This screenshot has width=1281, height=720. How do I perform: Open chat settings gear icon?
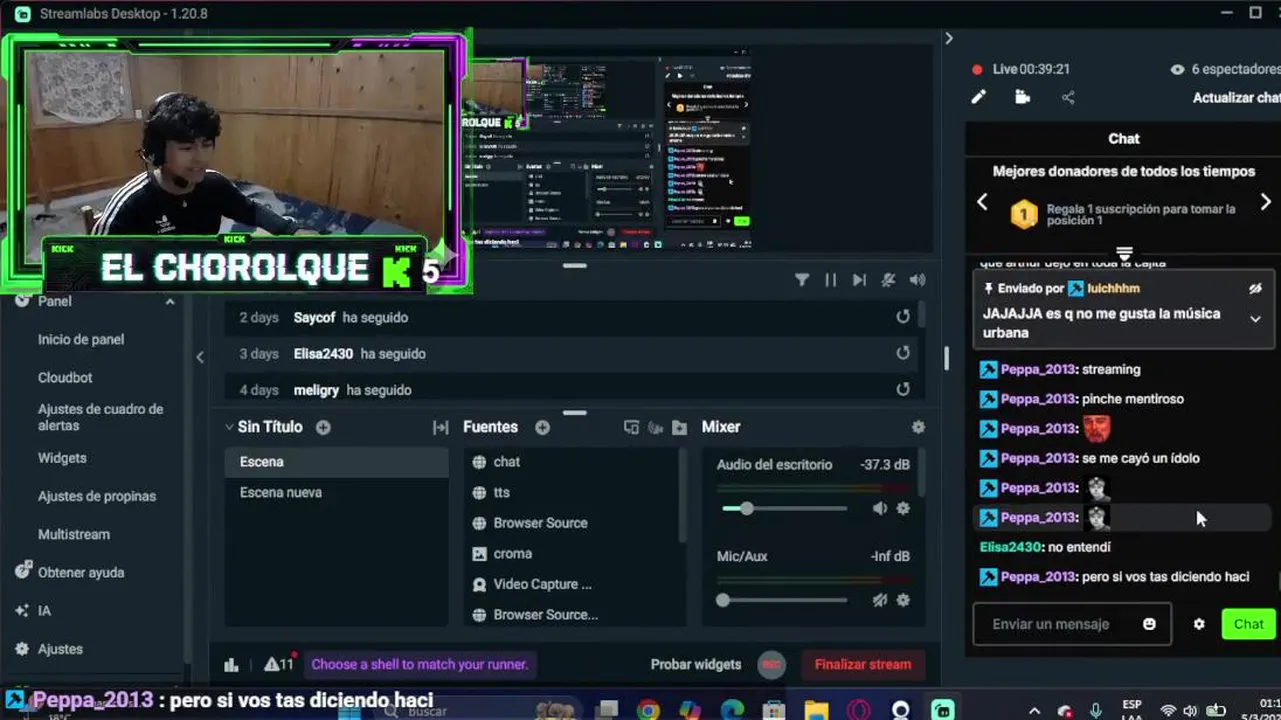(x=1199, y=624)
